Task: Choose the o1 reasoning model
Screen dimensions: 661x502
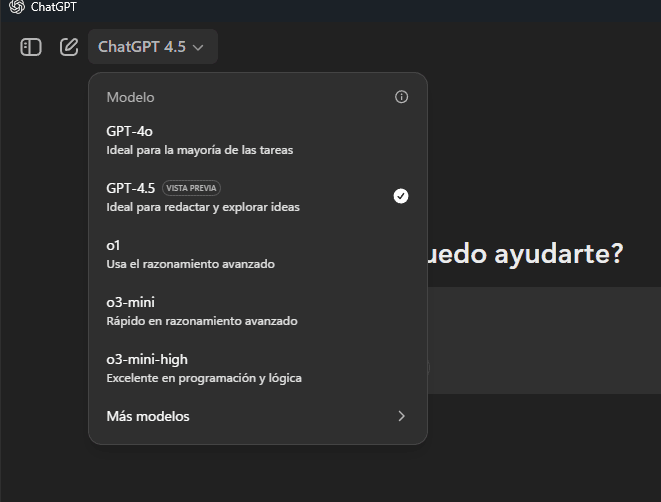Action: pyautogui.click(x=258, y=255)
